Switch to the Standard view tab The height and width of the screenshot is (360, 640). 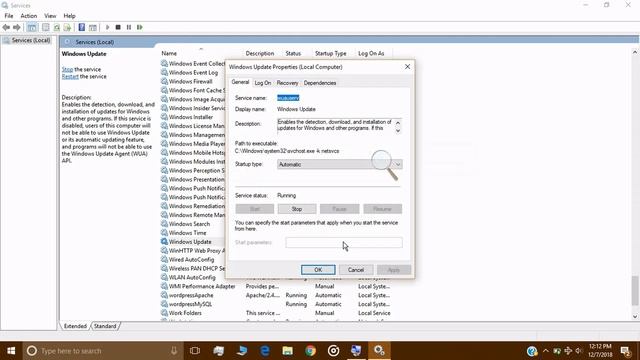pos(105,326)
